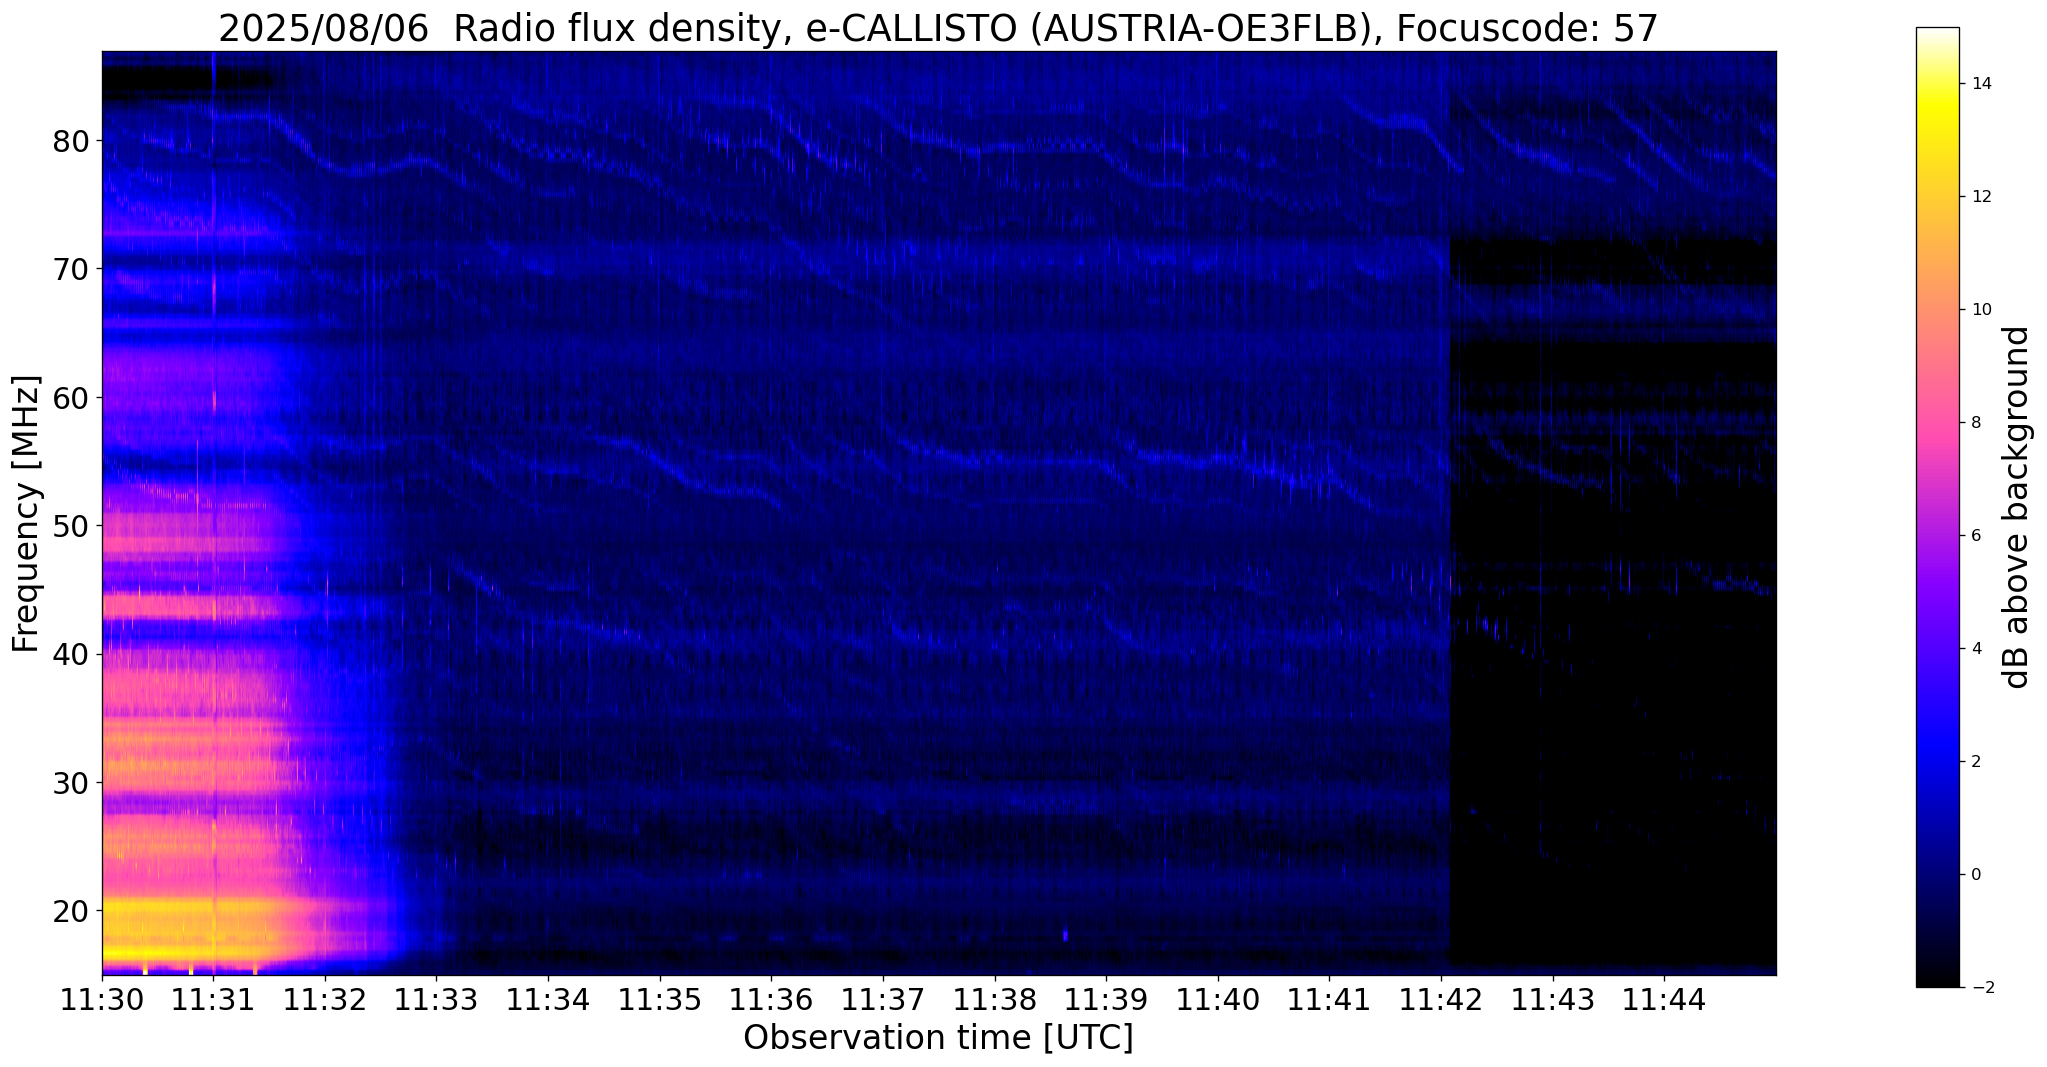The width and height of the screenshot is (2047, 1067).
Task: Click the 30 MHz frequency tick label
Action: tap(71, 782)
